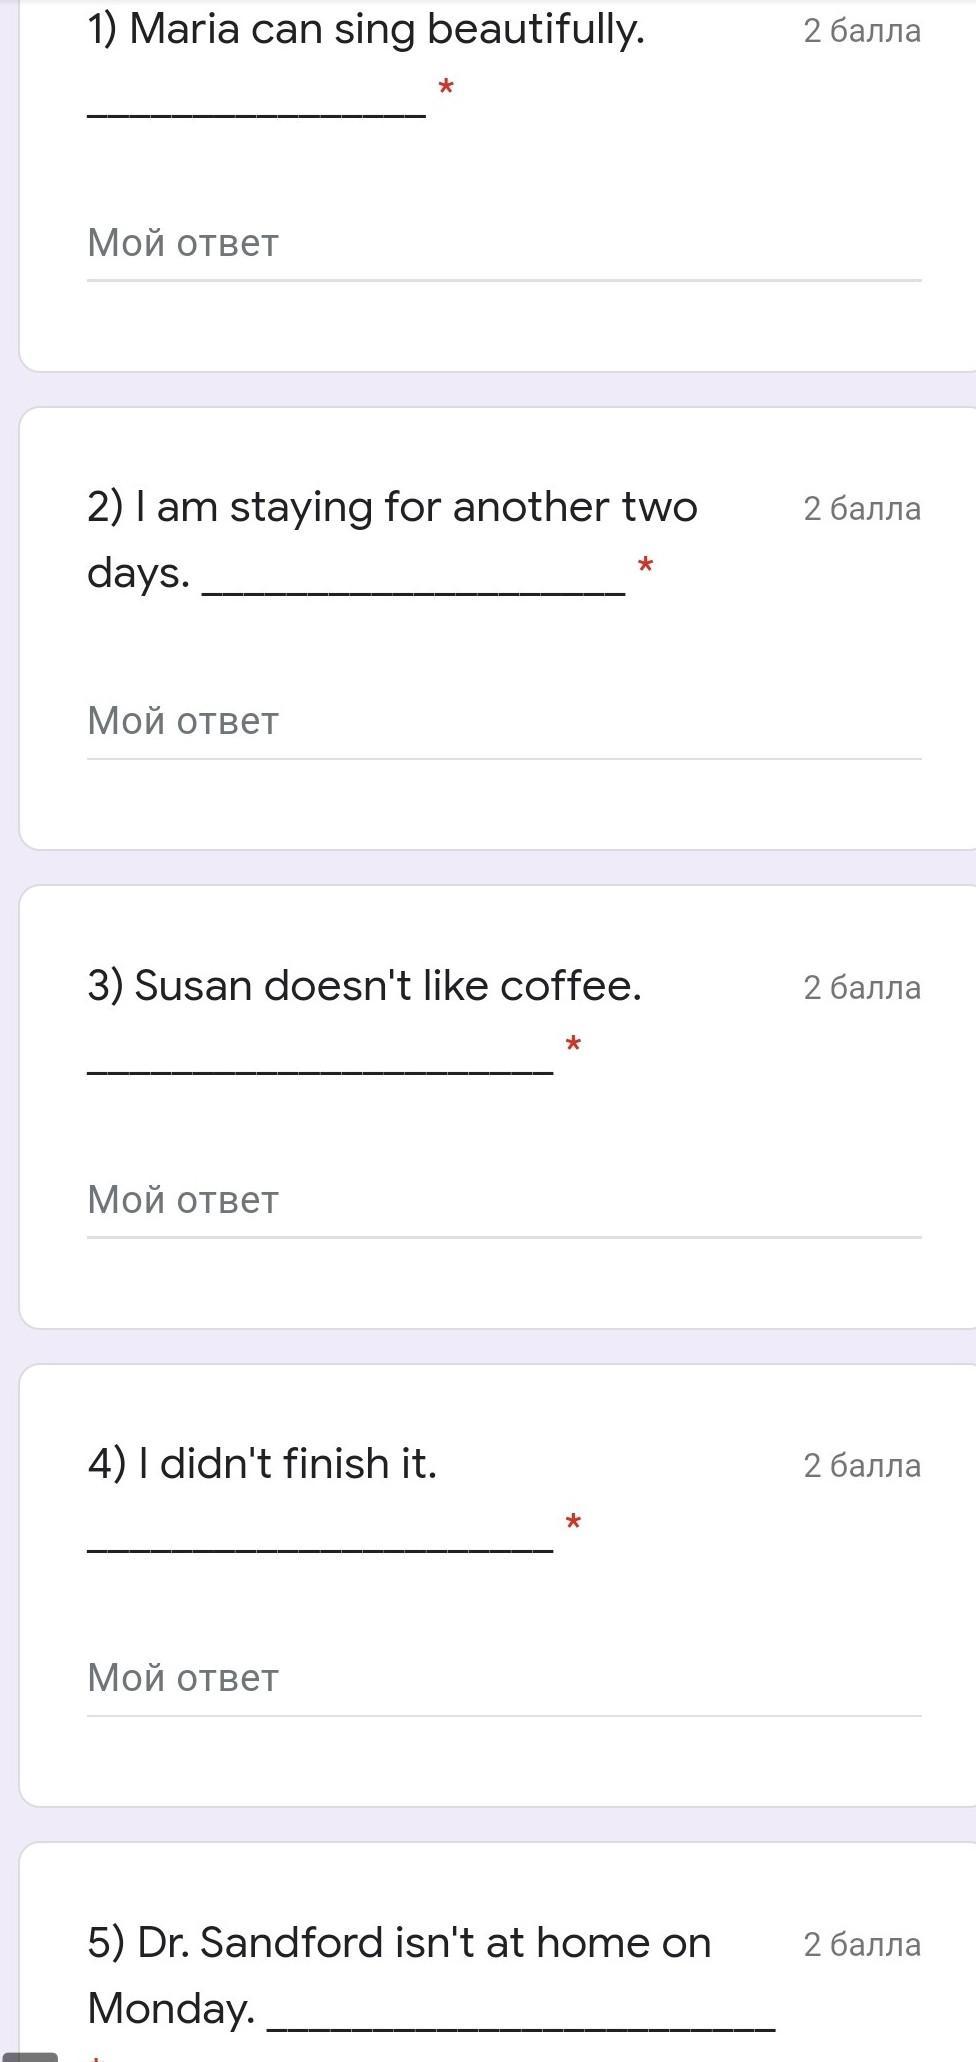Click the '2 балла' label of question 2

862,509
